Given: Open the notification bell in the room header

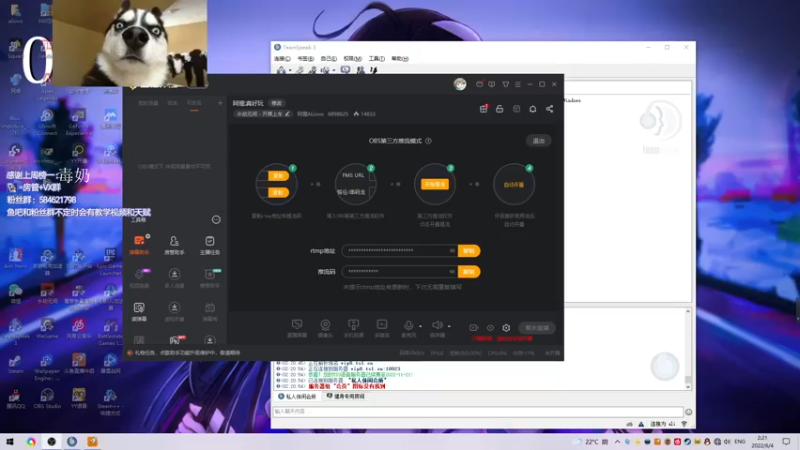Looking at the screenshot, I should (x=533, y=109).
